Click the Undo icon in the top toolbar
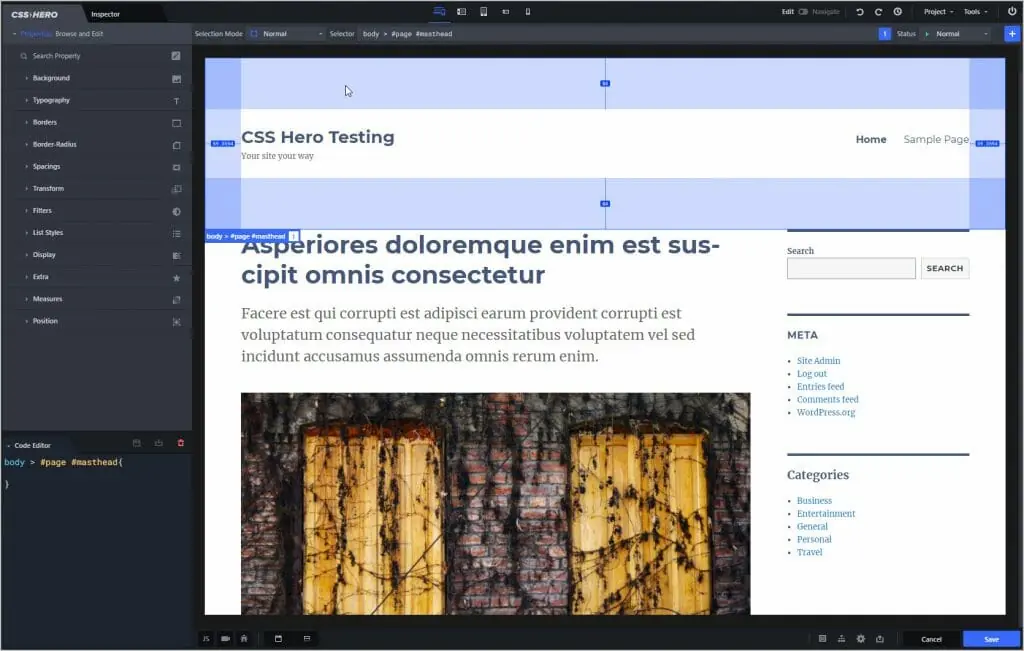This screenshot has height=651, width=1024. coord(860,12)
